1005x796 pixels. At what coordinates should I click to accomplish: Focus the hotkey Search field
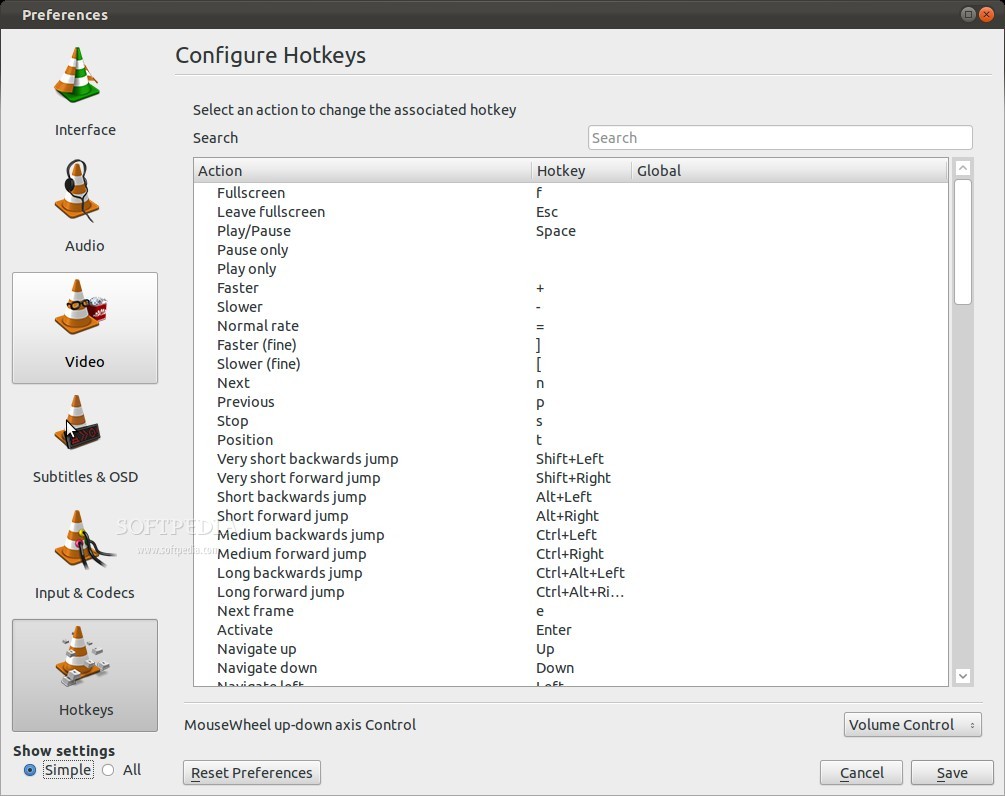coord(779,138)
